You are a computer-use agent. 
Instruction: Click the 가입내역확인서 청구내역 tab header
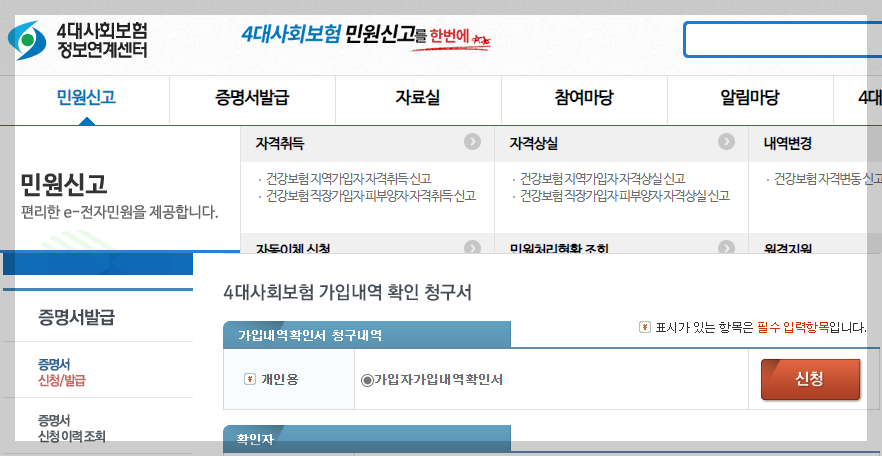tap(367, 335)
